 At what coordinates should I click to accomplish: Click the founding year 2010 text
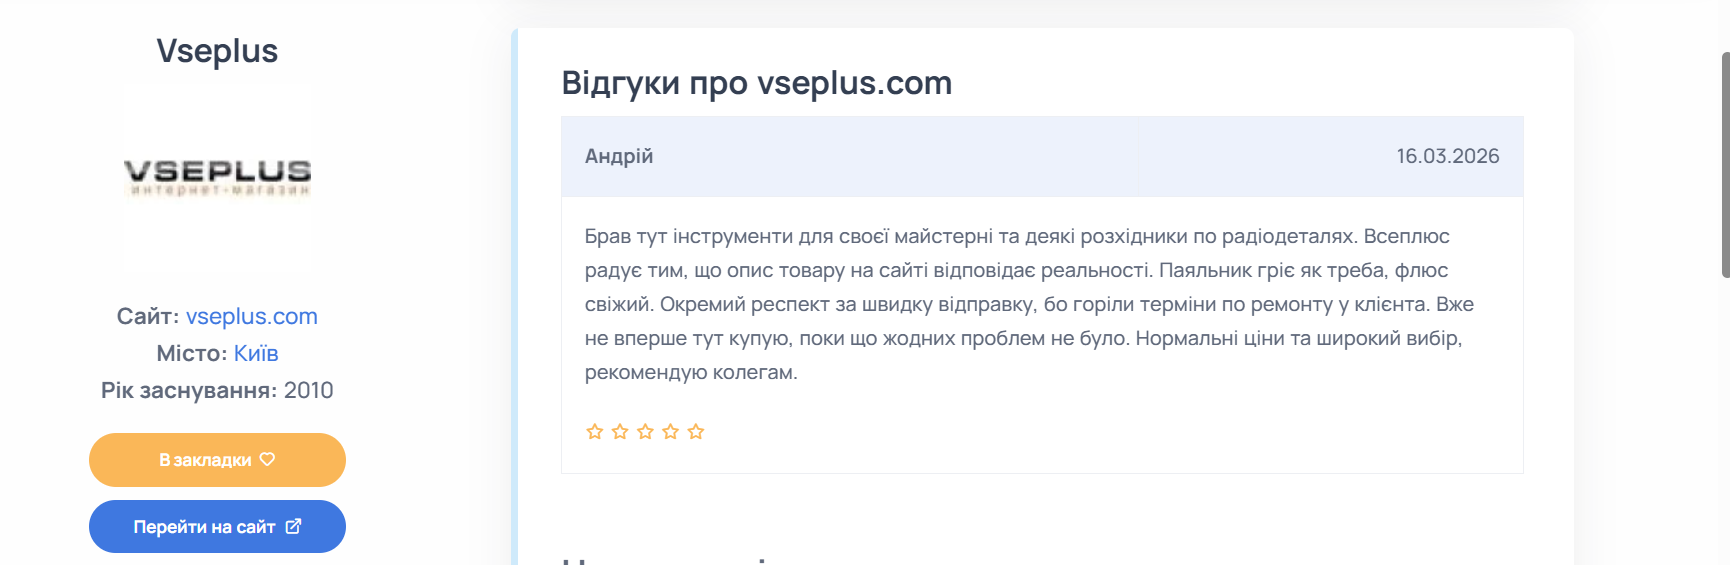pyautogui.click(x=308, y=390)
